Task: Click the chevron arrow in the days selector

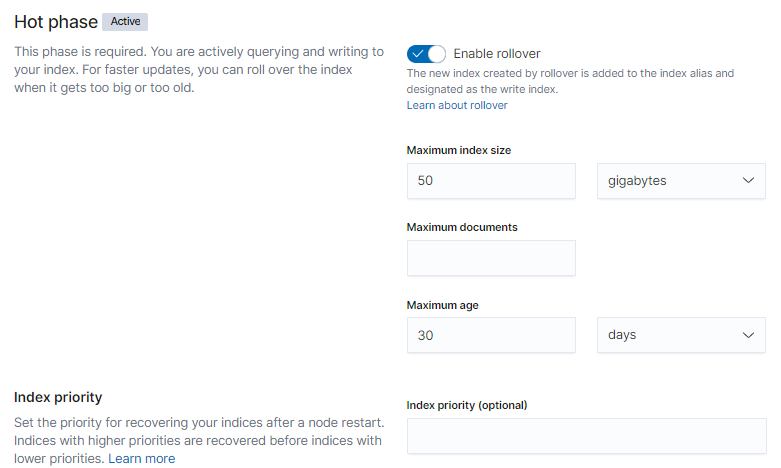Action: (748, 335)
